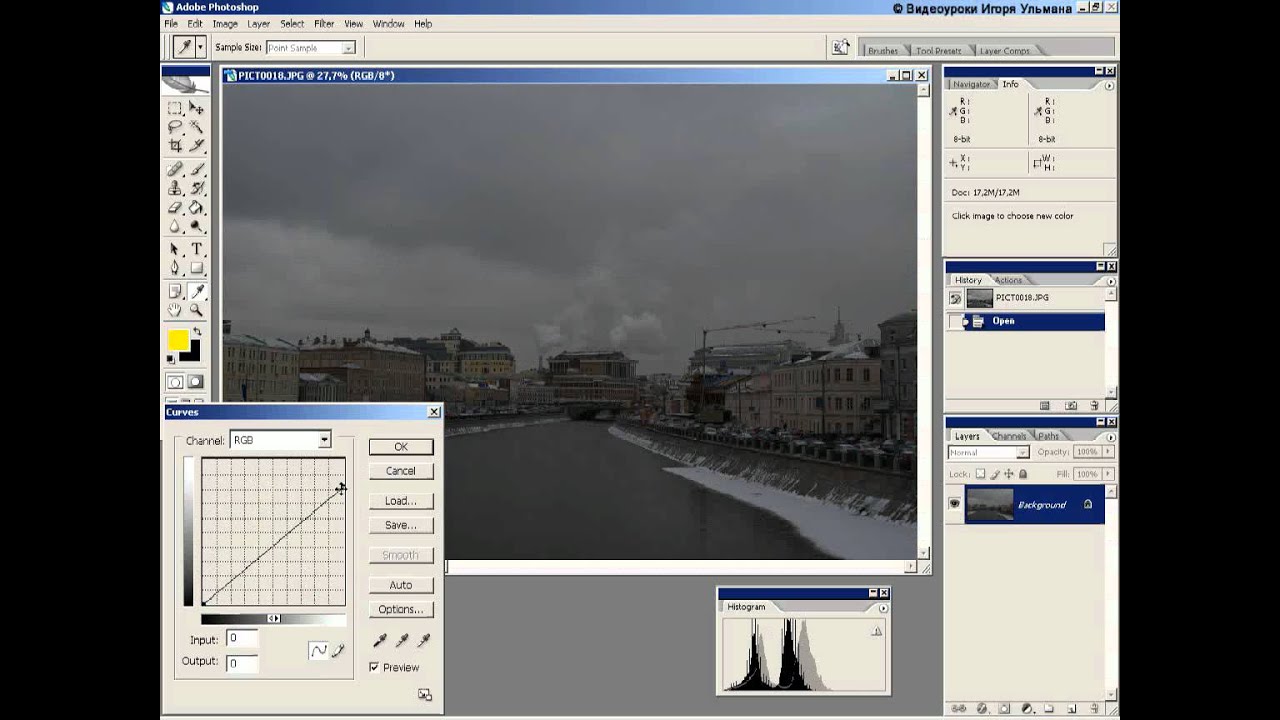Click OK in the Curves dialog
1280x720 pixels.
(401, 447)
